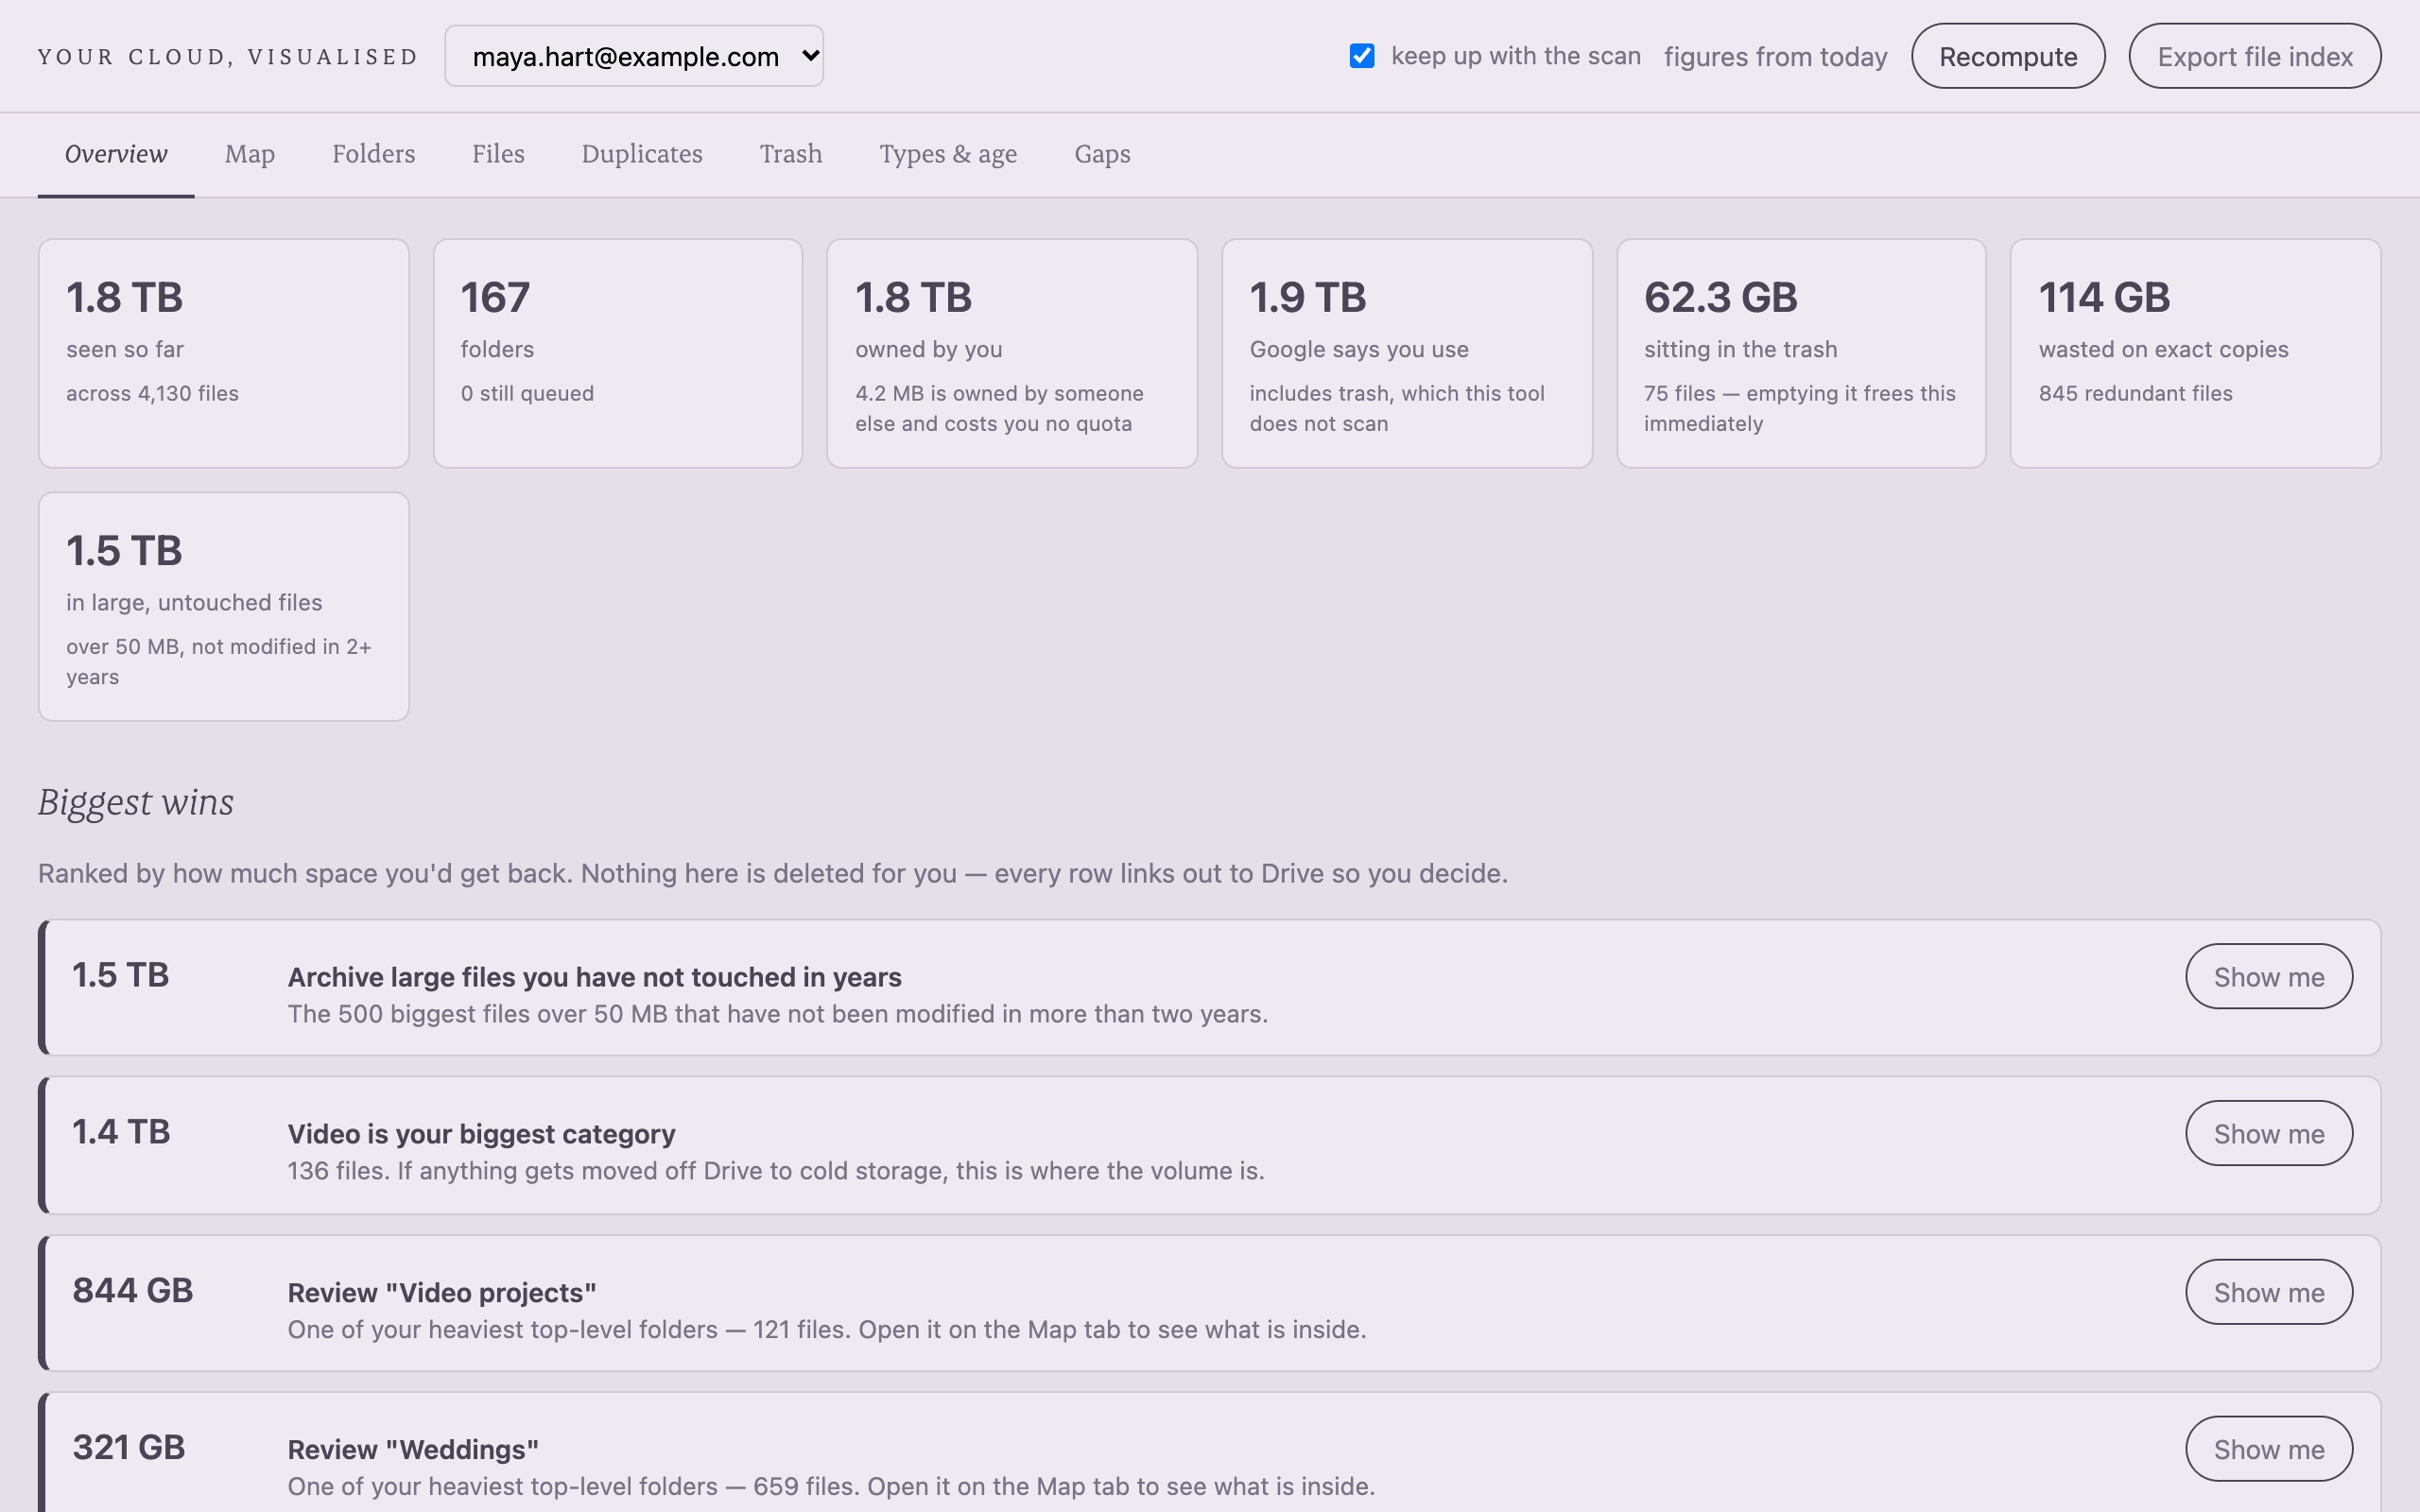2420x1512 pixels.
Task: Open the Types & age tab
Action: pos(948,154)
